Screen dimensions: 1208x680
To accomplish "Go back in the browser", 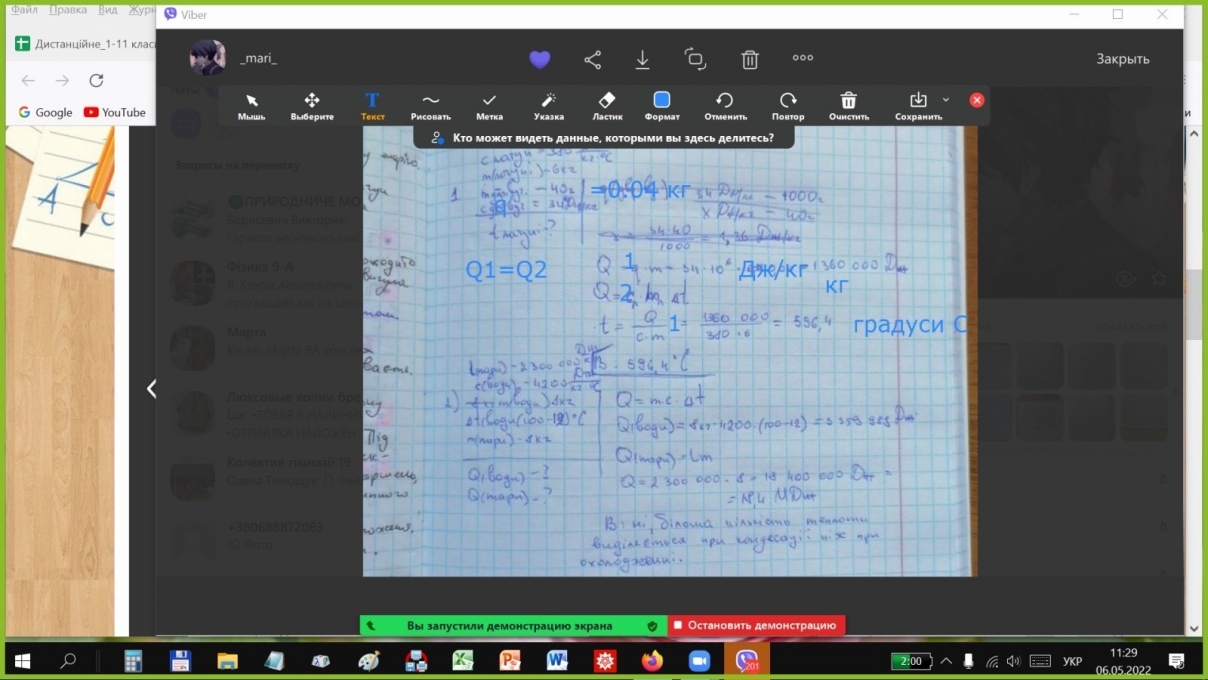I will click(x=28, y=81).
